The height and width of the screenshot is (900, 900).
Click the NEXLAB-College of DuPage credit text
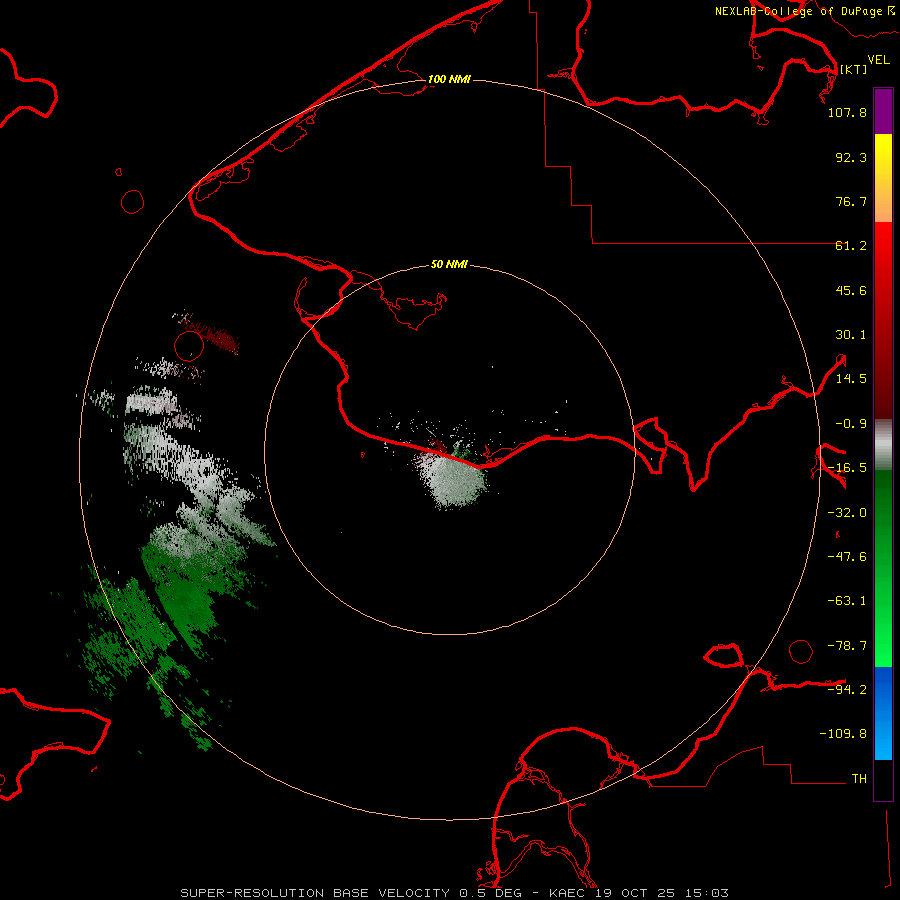tap(805, 11)
